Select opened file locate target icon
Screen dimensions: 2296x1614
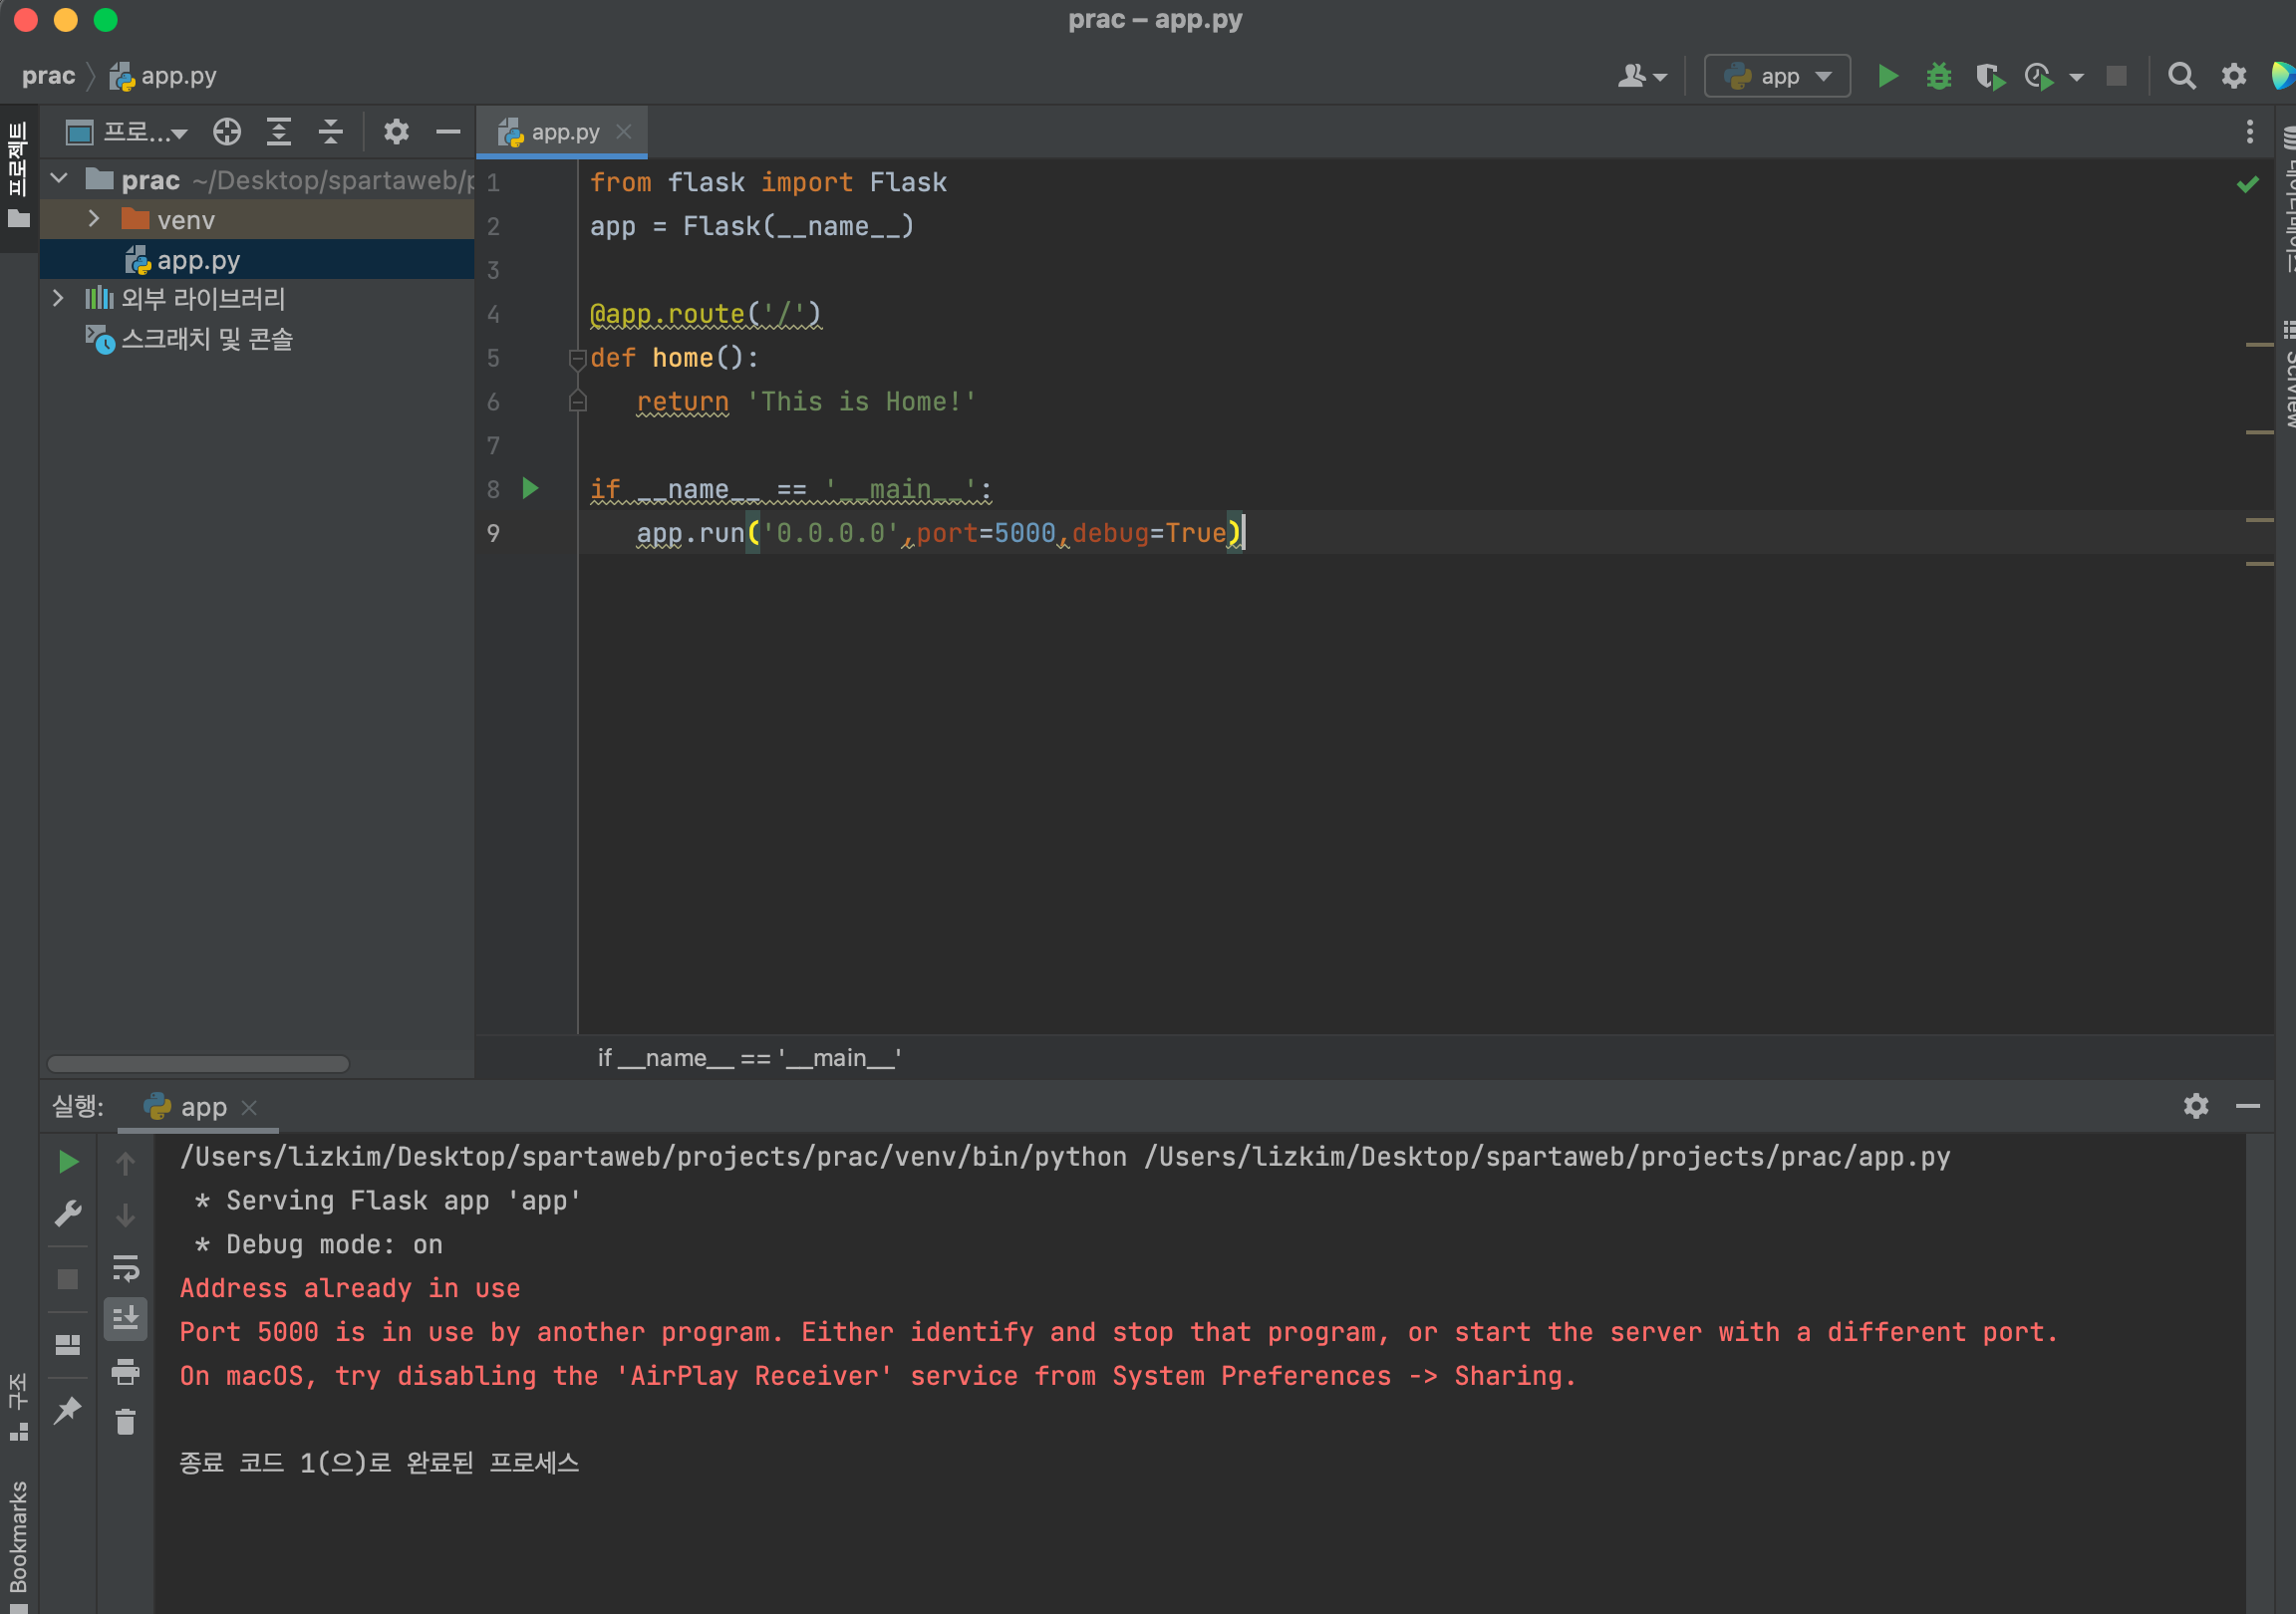coord(227,132)
